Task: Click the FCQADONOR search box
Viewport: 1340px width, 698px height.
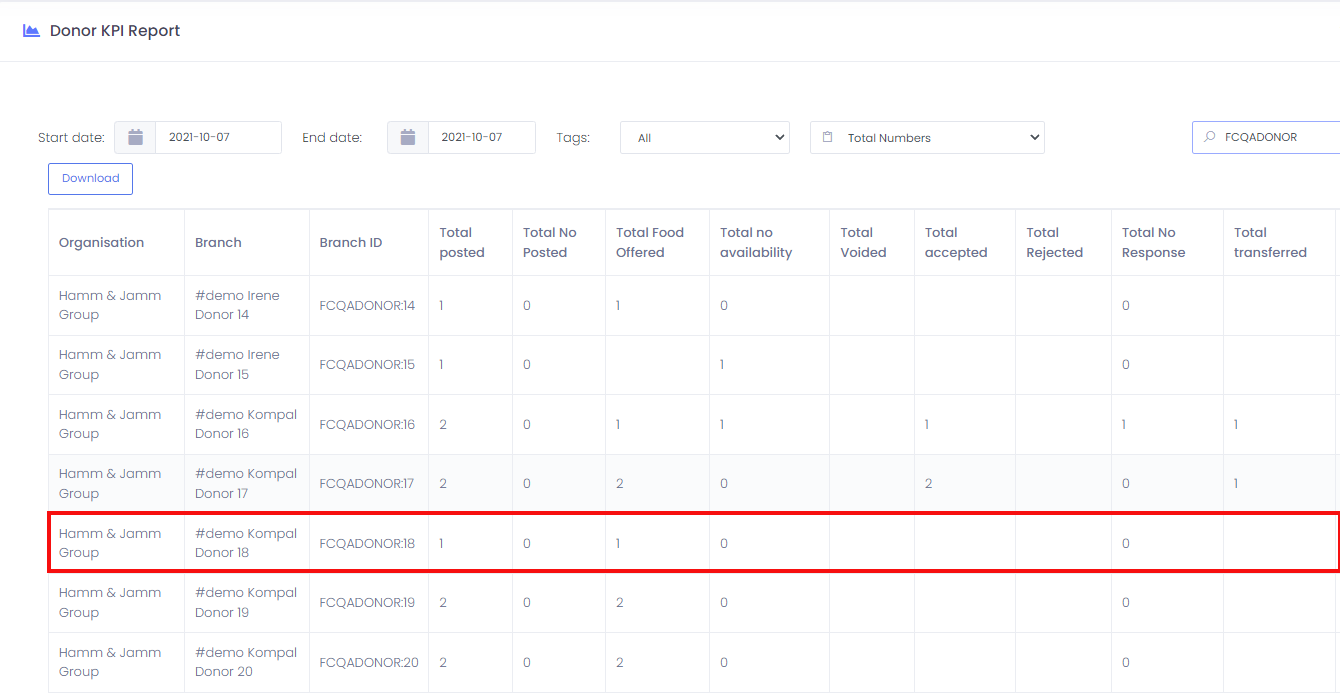Action: tap(1275, 137)
